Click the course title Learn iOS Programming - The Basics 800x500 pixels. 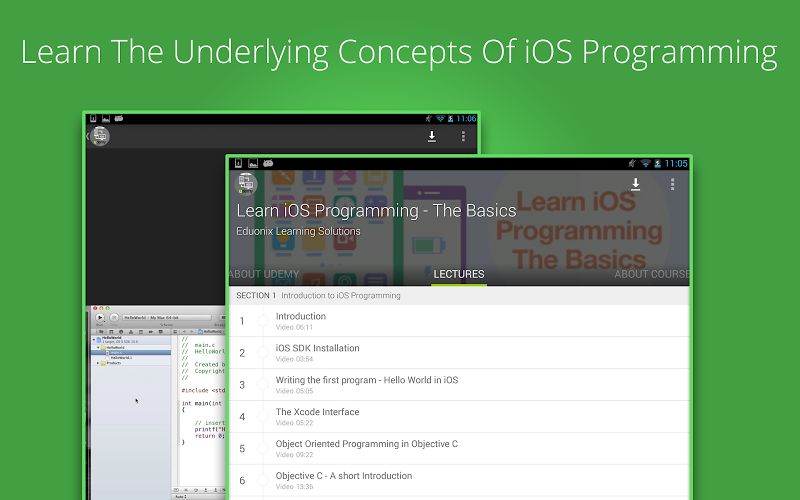tap(376, 210)
